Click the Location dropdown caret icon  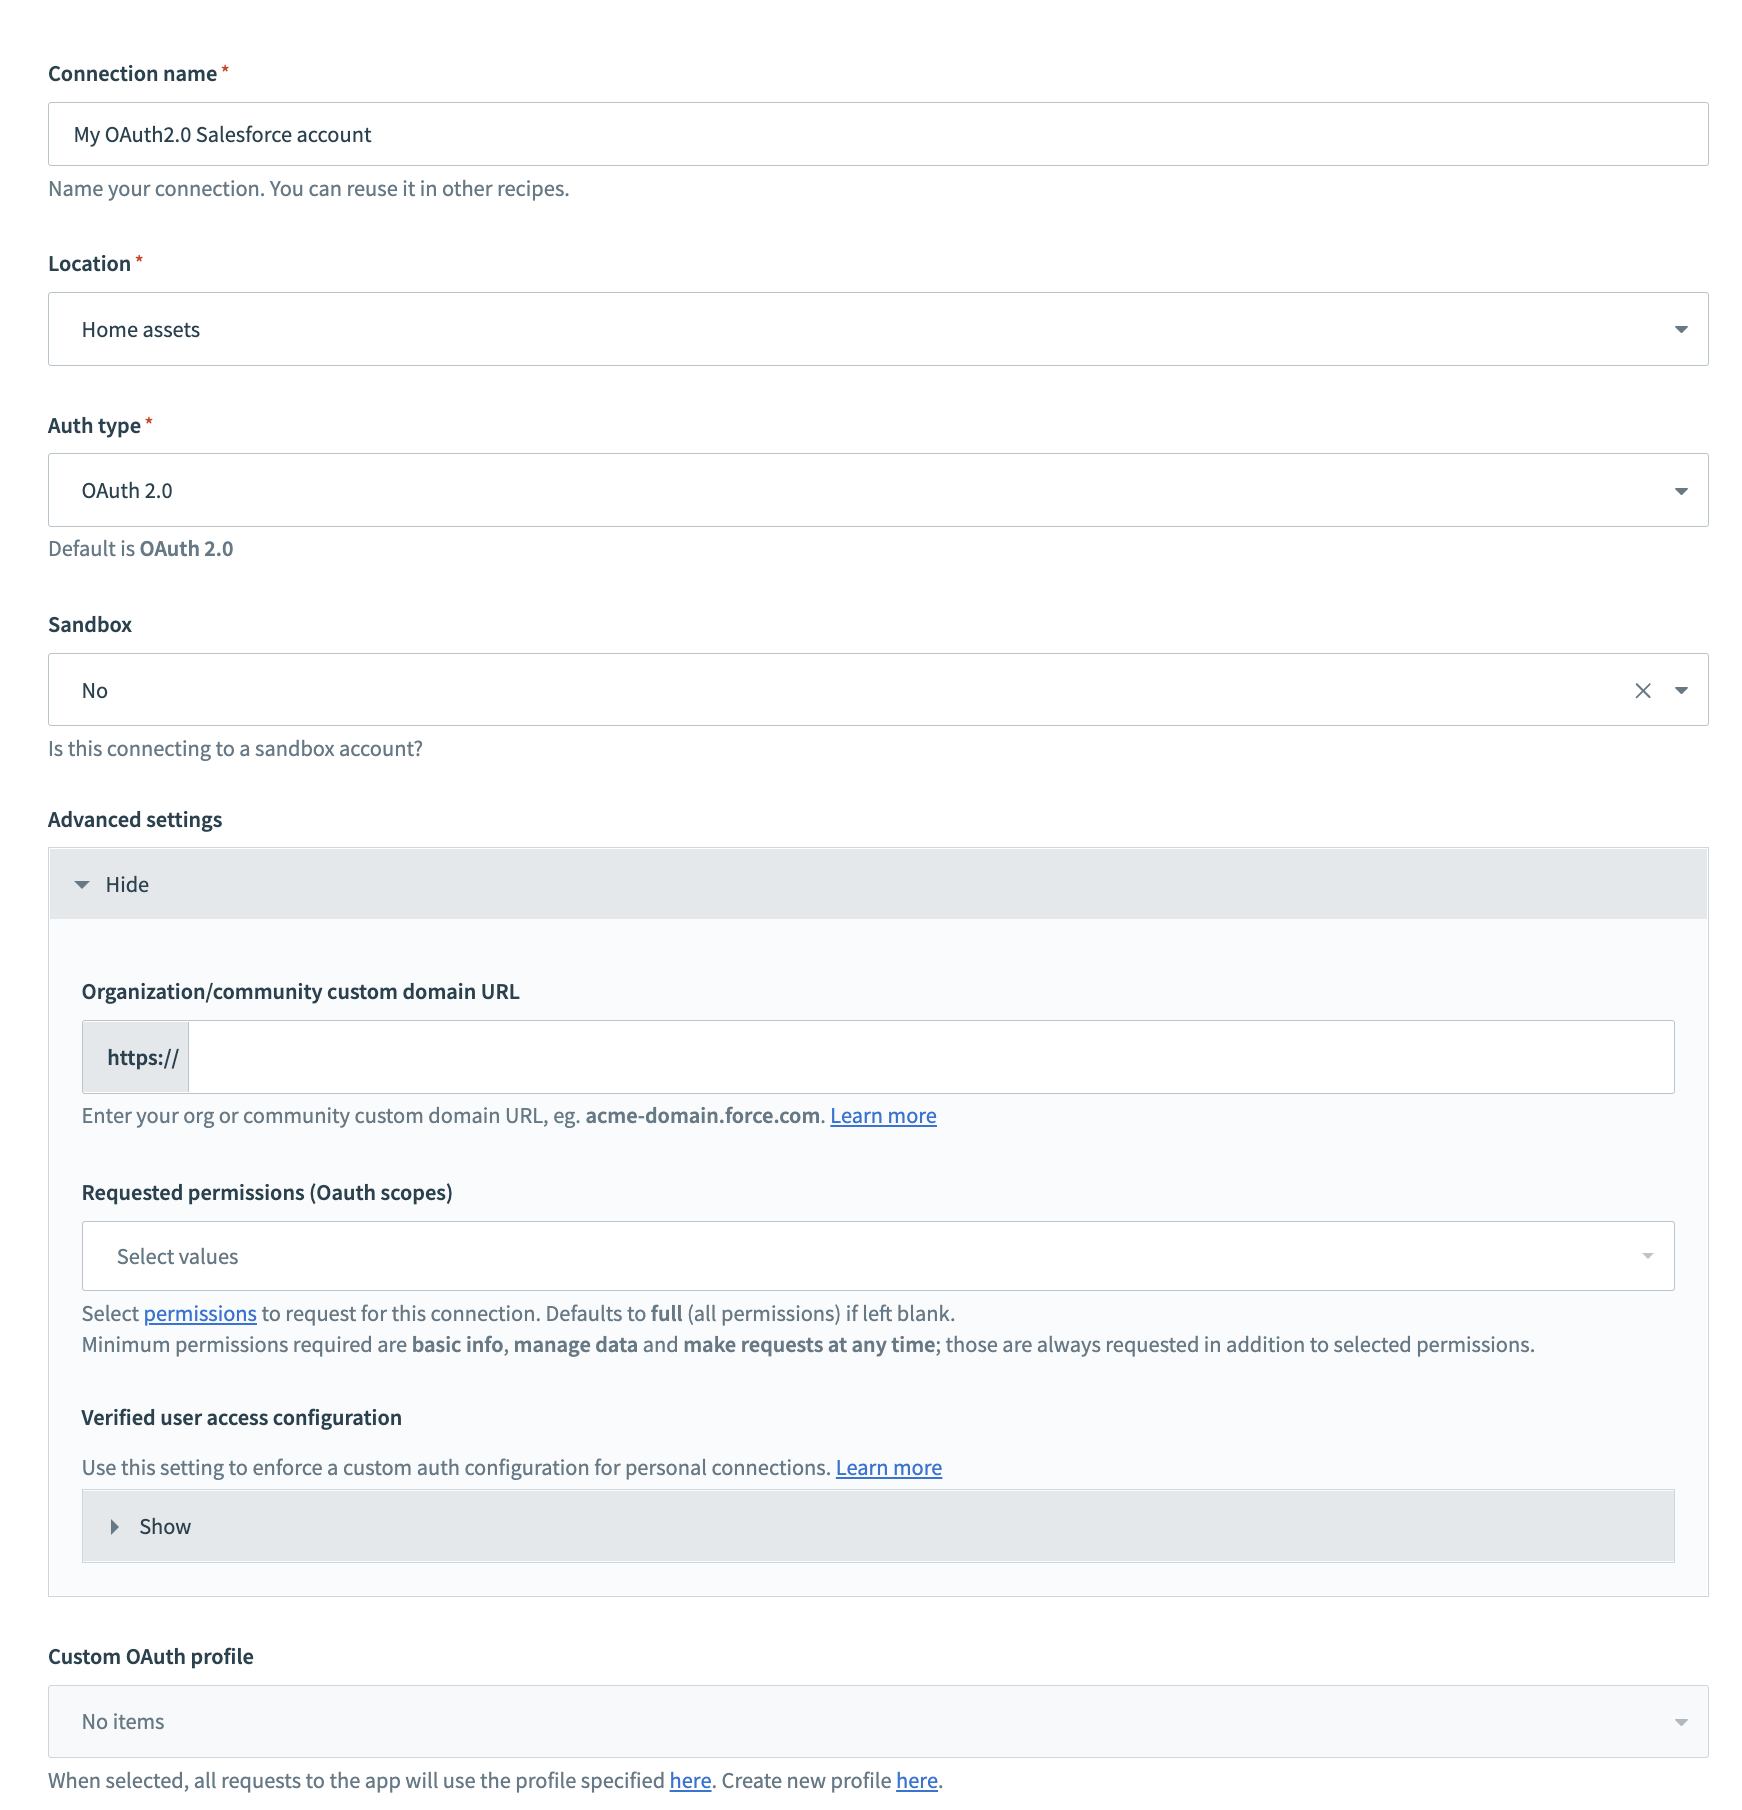point(1681,328)
